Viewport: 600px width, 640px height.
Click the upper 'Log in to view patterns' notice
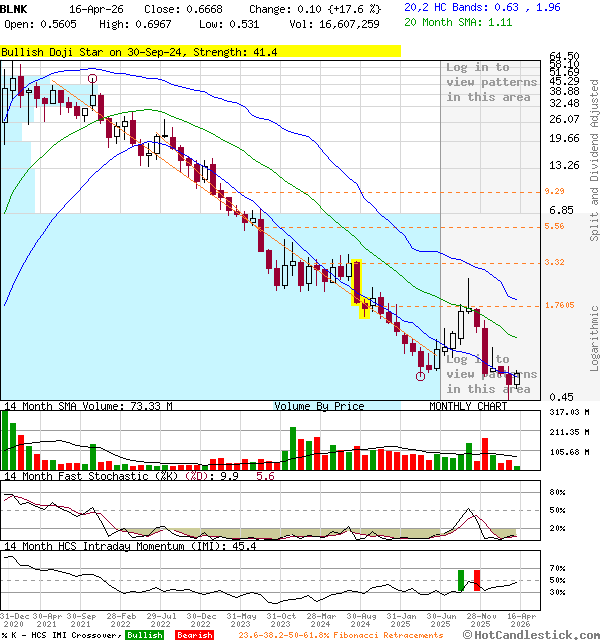click(x=491, y=82)
